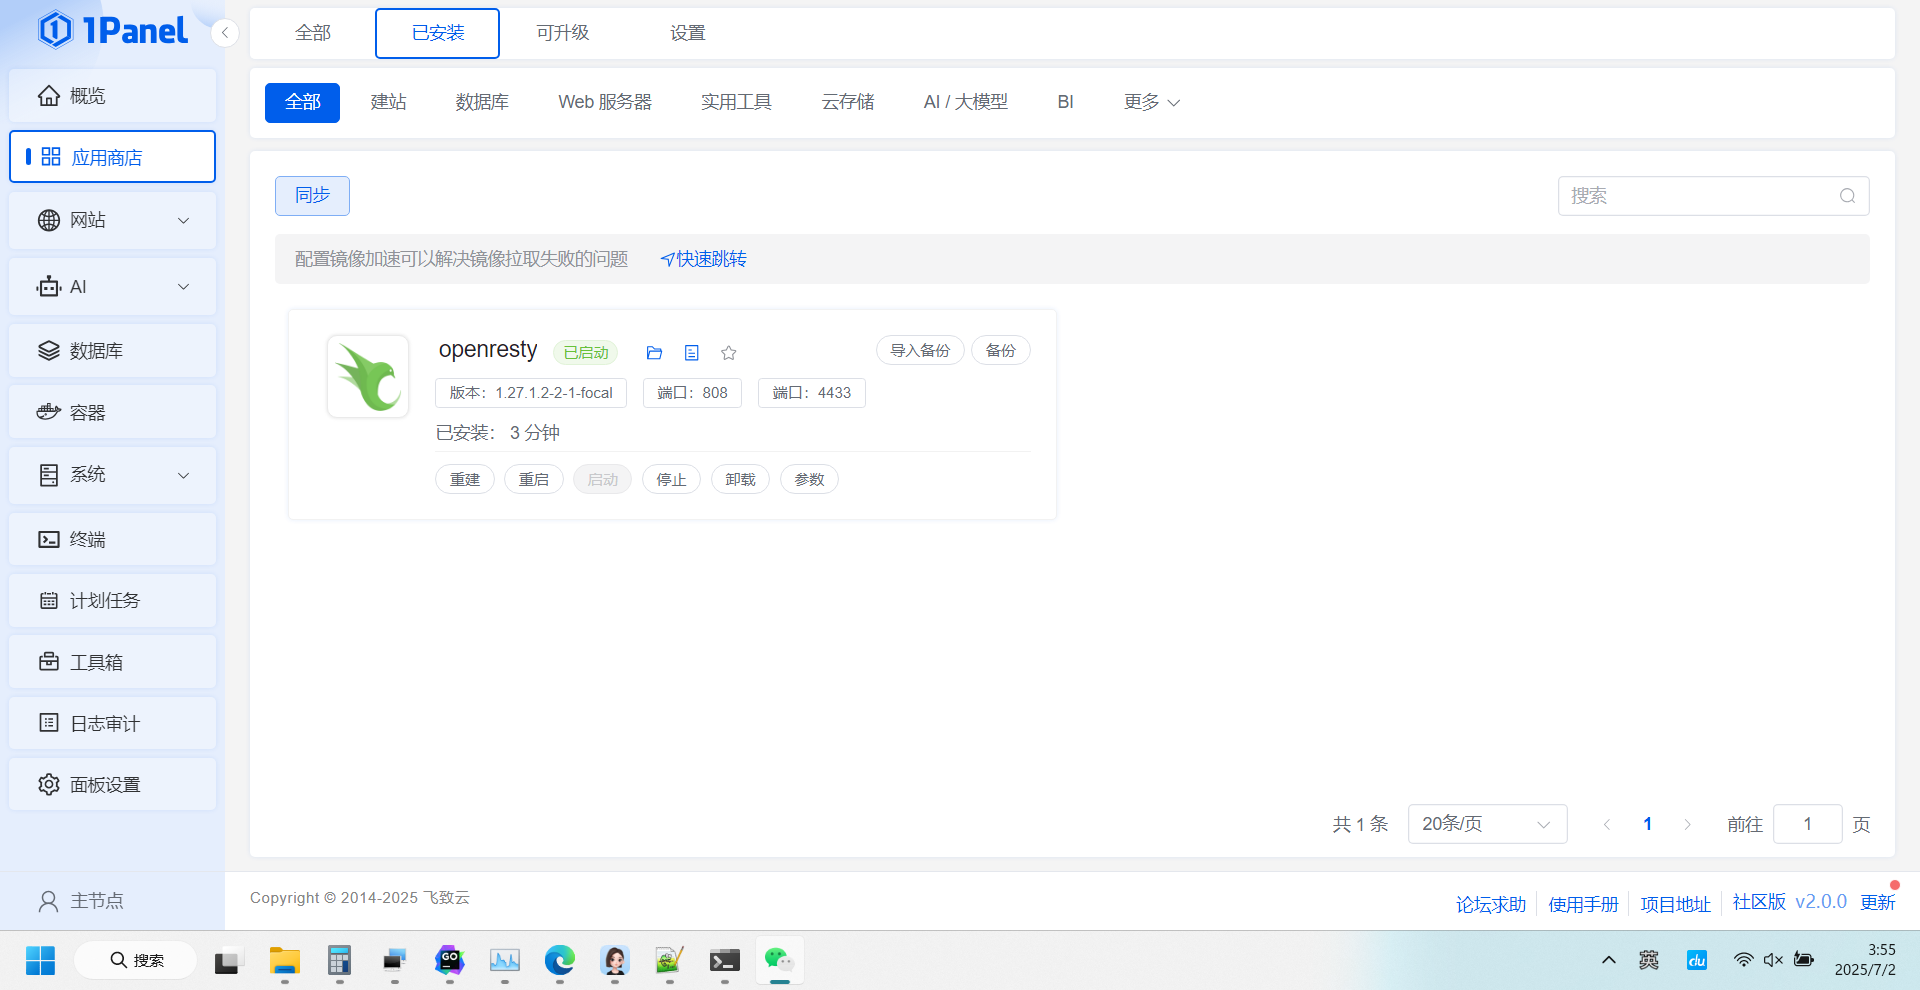Expand the 网站 sidebar menu
1920x990 pixels.
pos(112,220)
